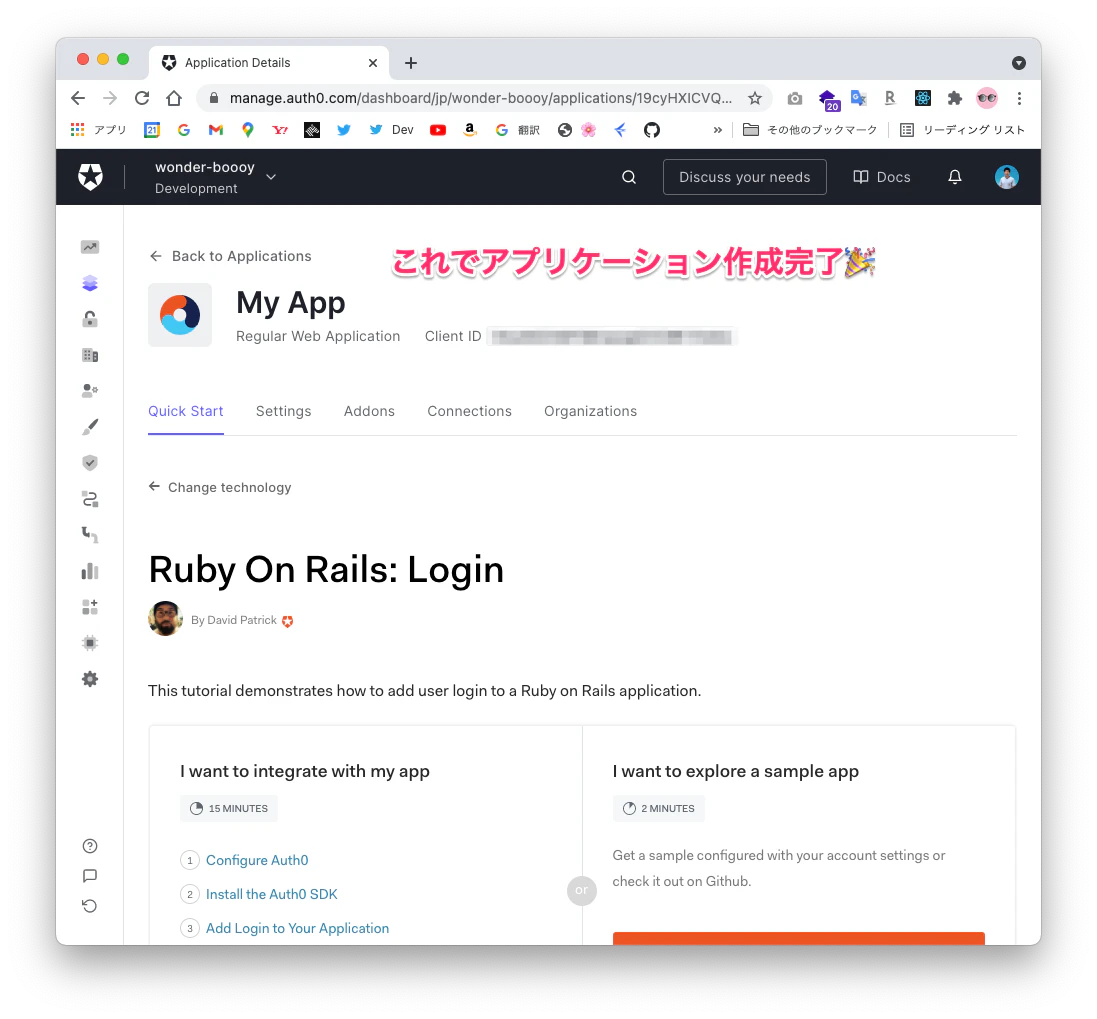The width and height of the screenshot is (1097, 1019).
Task: Reload the browser page
Action: tap(142, 98)
